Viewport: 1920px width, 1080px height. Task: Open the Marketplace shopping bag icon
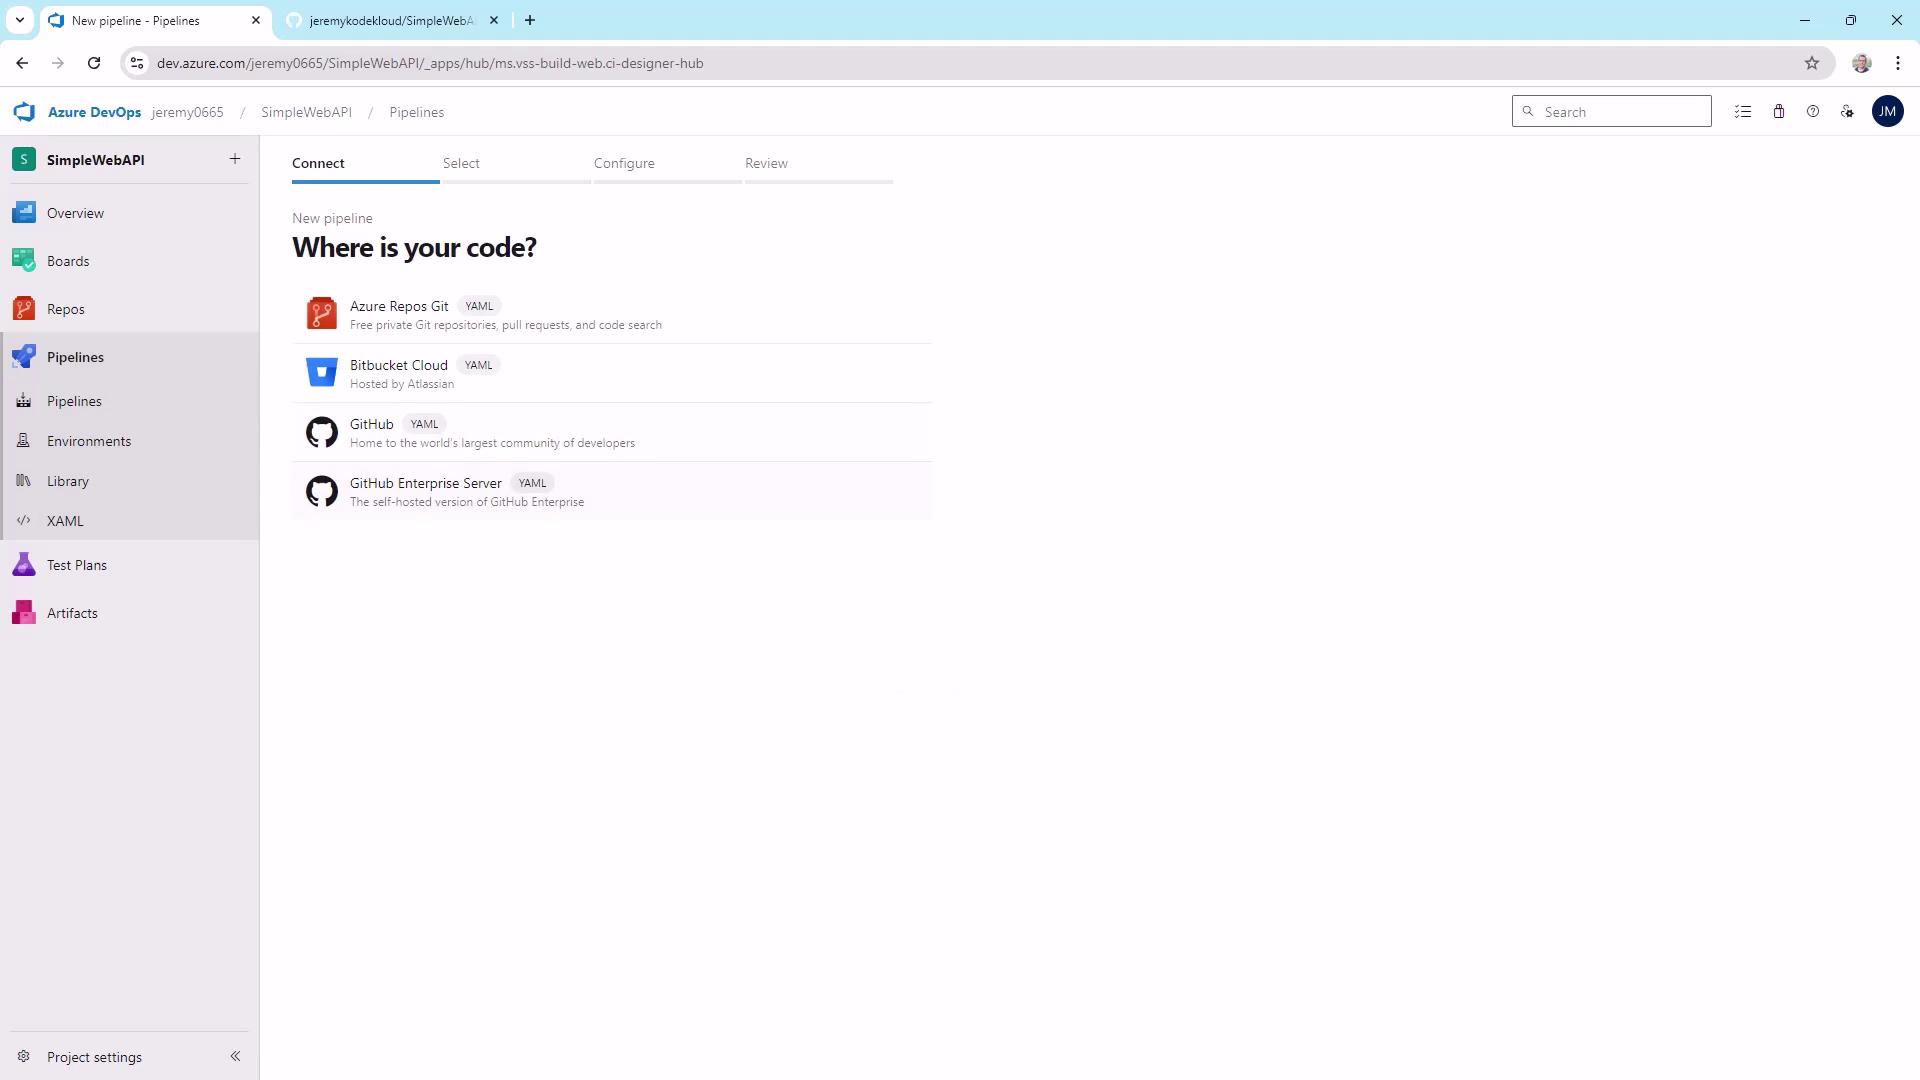[1779, 112]
